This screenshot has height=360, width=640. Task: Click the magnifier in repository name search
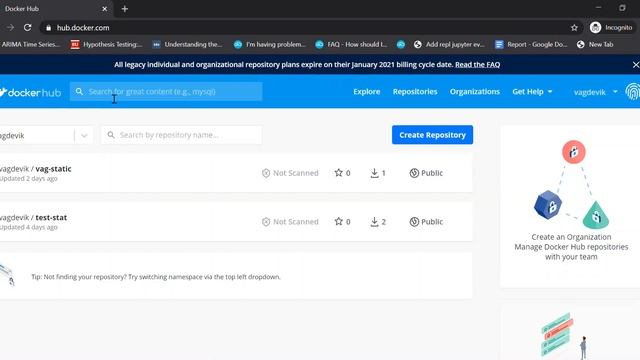[x=111, y=135]
